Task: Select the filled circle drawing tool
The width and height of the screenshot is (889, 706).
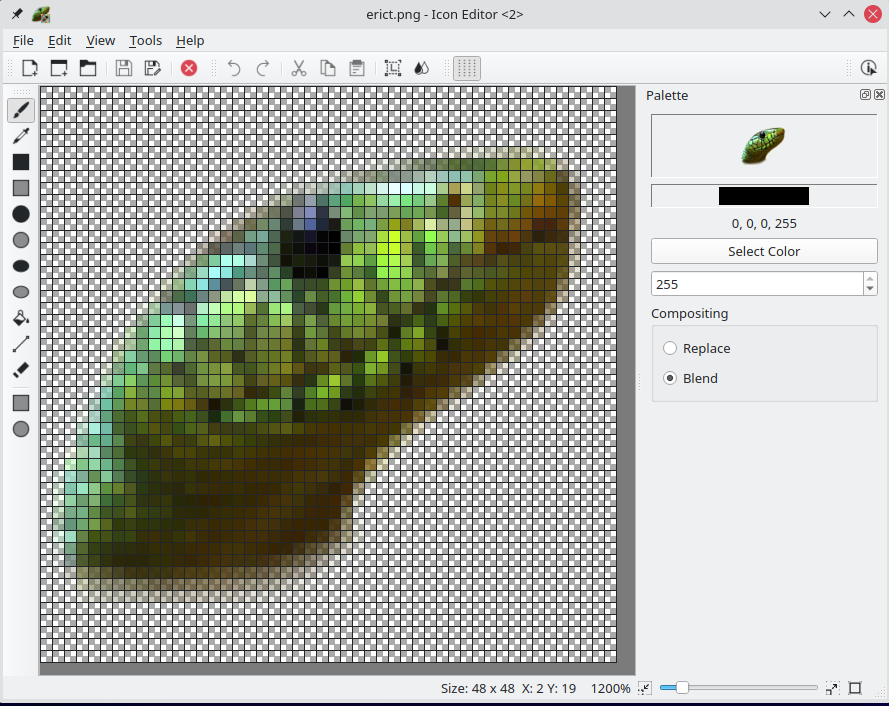Action: (20, 214)
